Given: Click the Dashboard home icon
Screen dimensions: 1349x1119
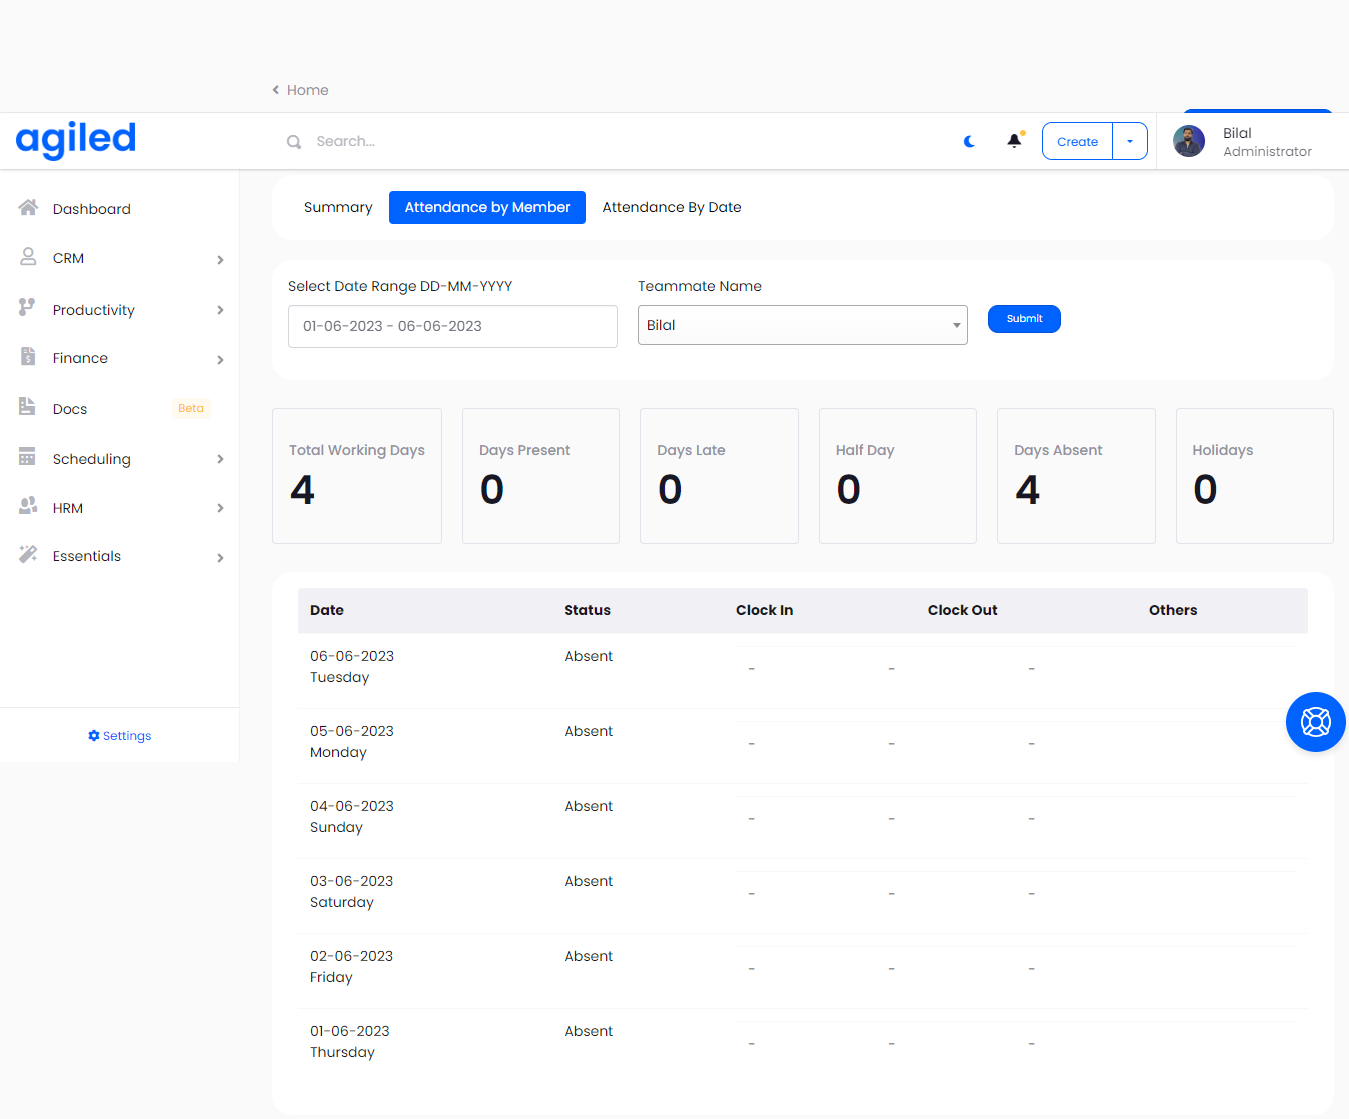Looking at the screenshot, I should [28, 208].
